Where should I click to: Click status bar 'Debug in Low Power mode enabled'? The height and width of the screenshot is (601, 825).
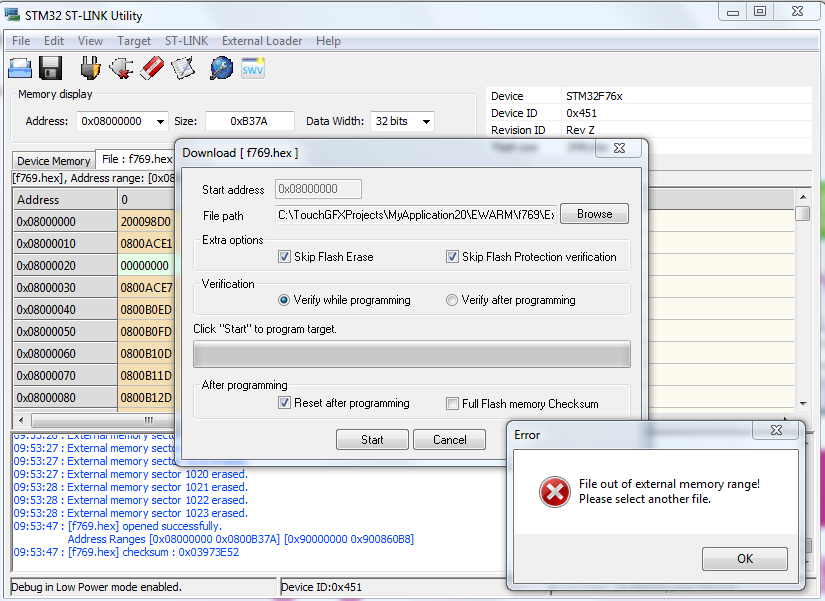point(96,587)
